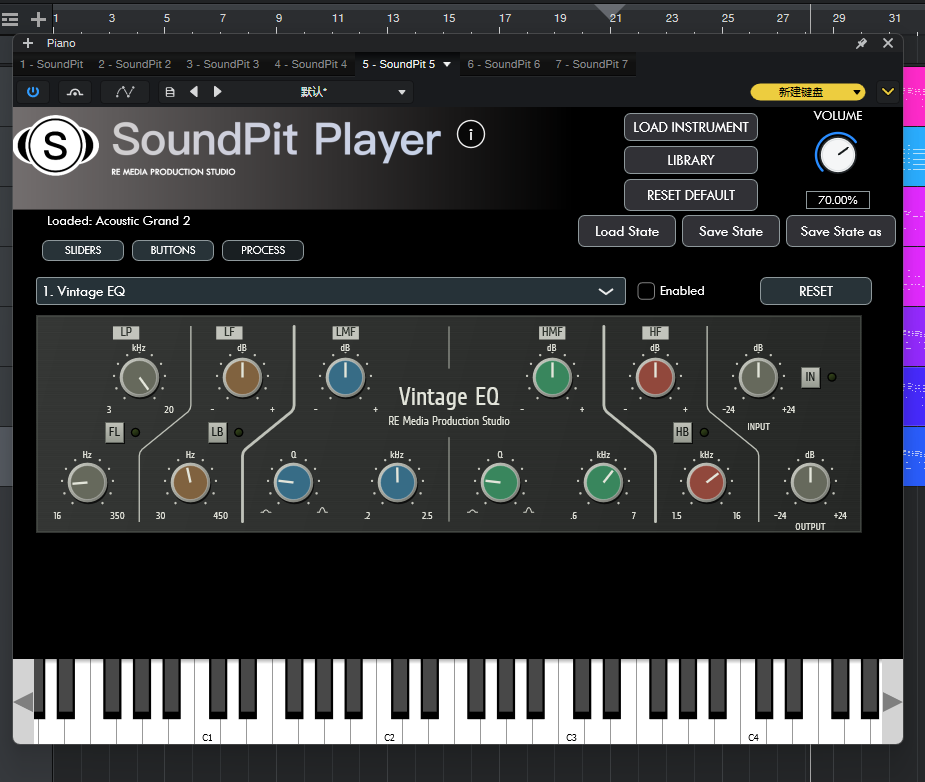925x782 pixels.
Task: Open the automation curve icon
Action: click(x=125, y=92)
